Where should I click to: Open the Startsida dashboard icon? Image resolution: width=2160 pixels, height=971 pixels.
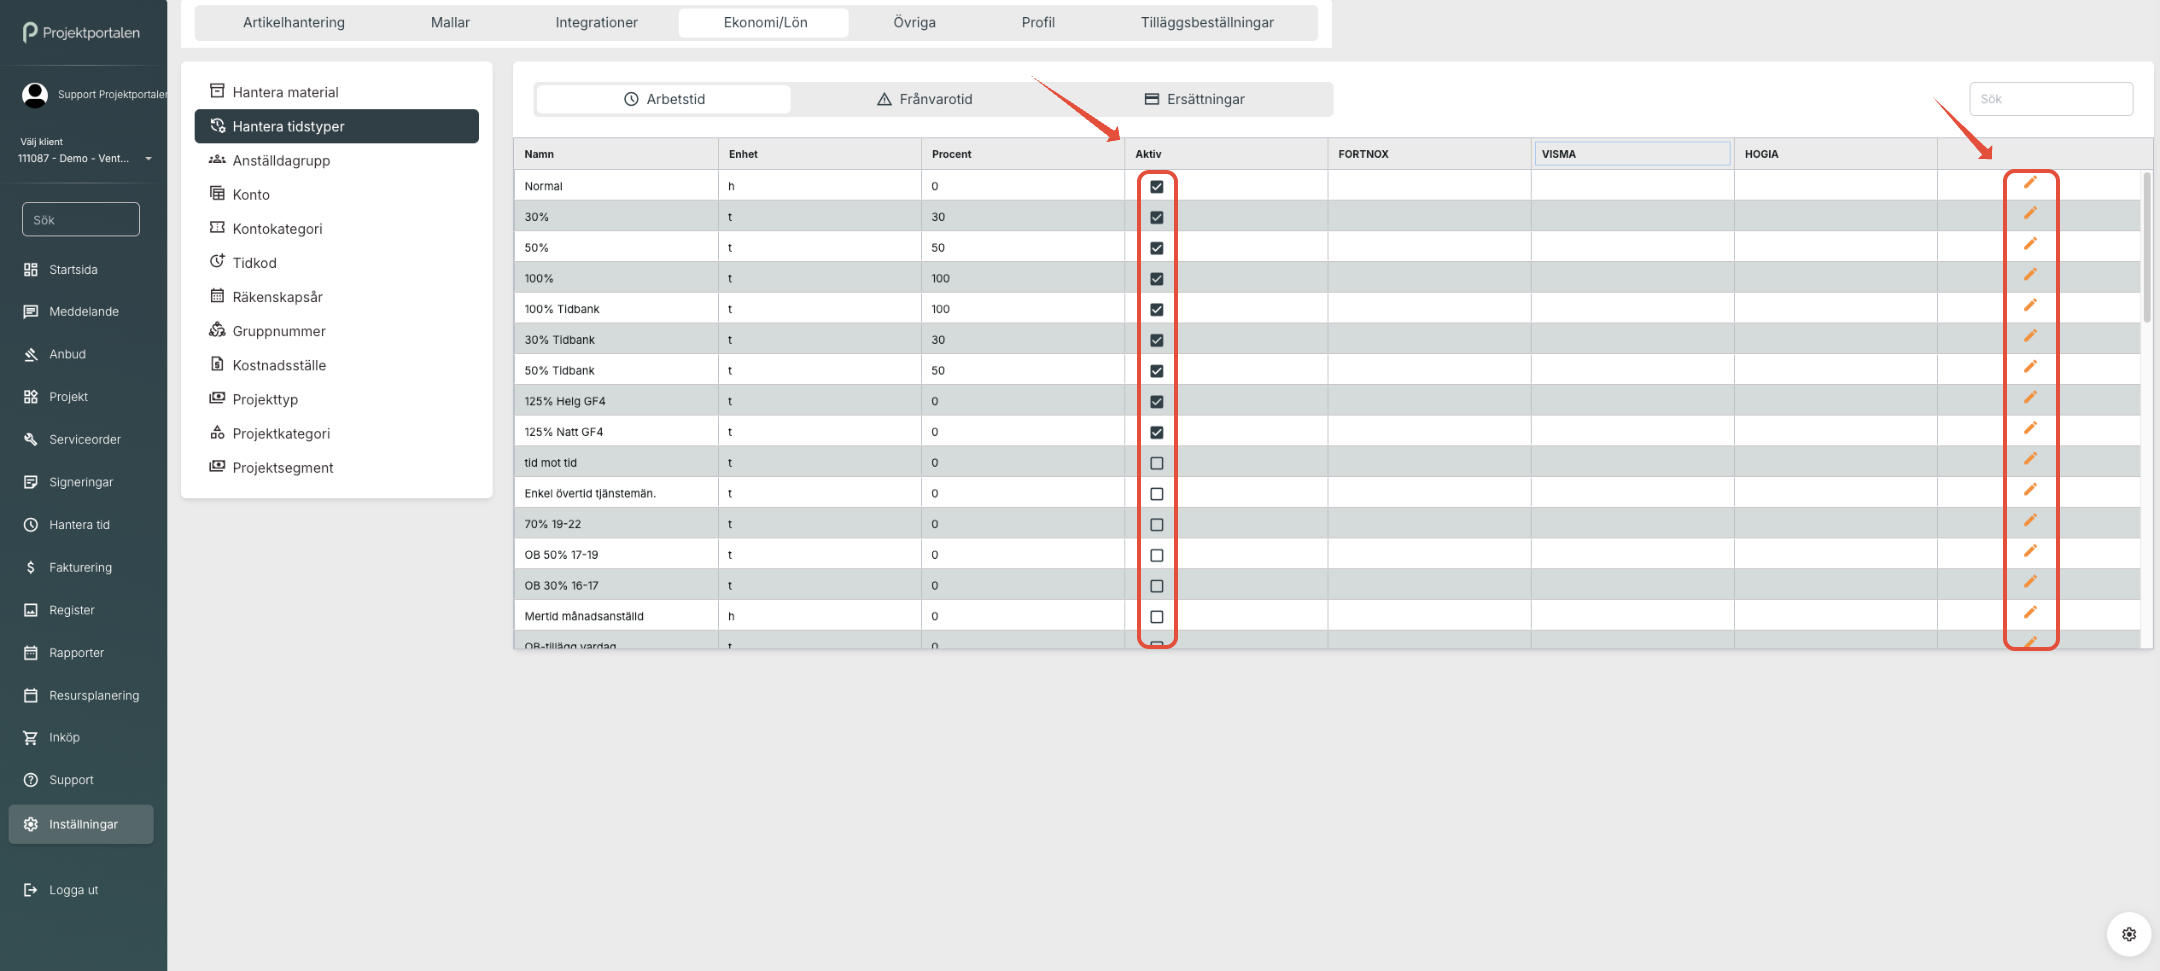[31, 270]
